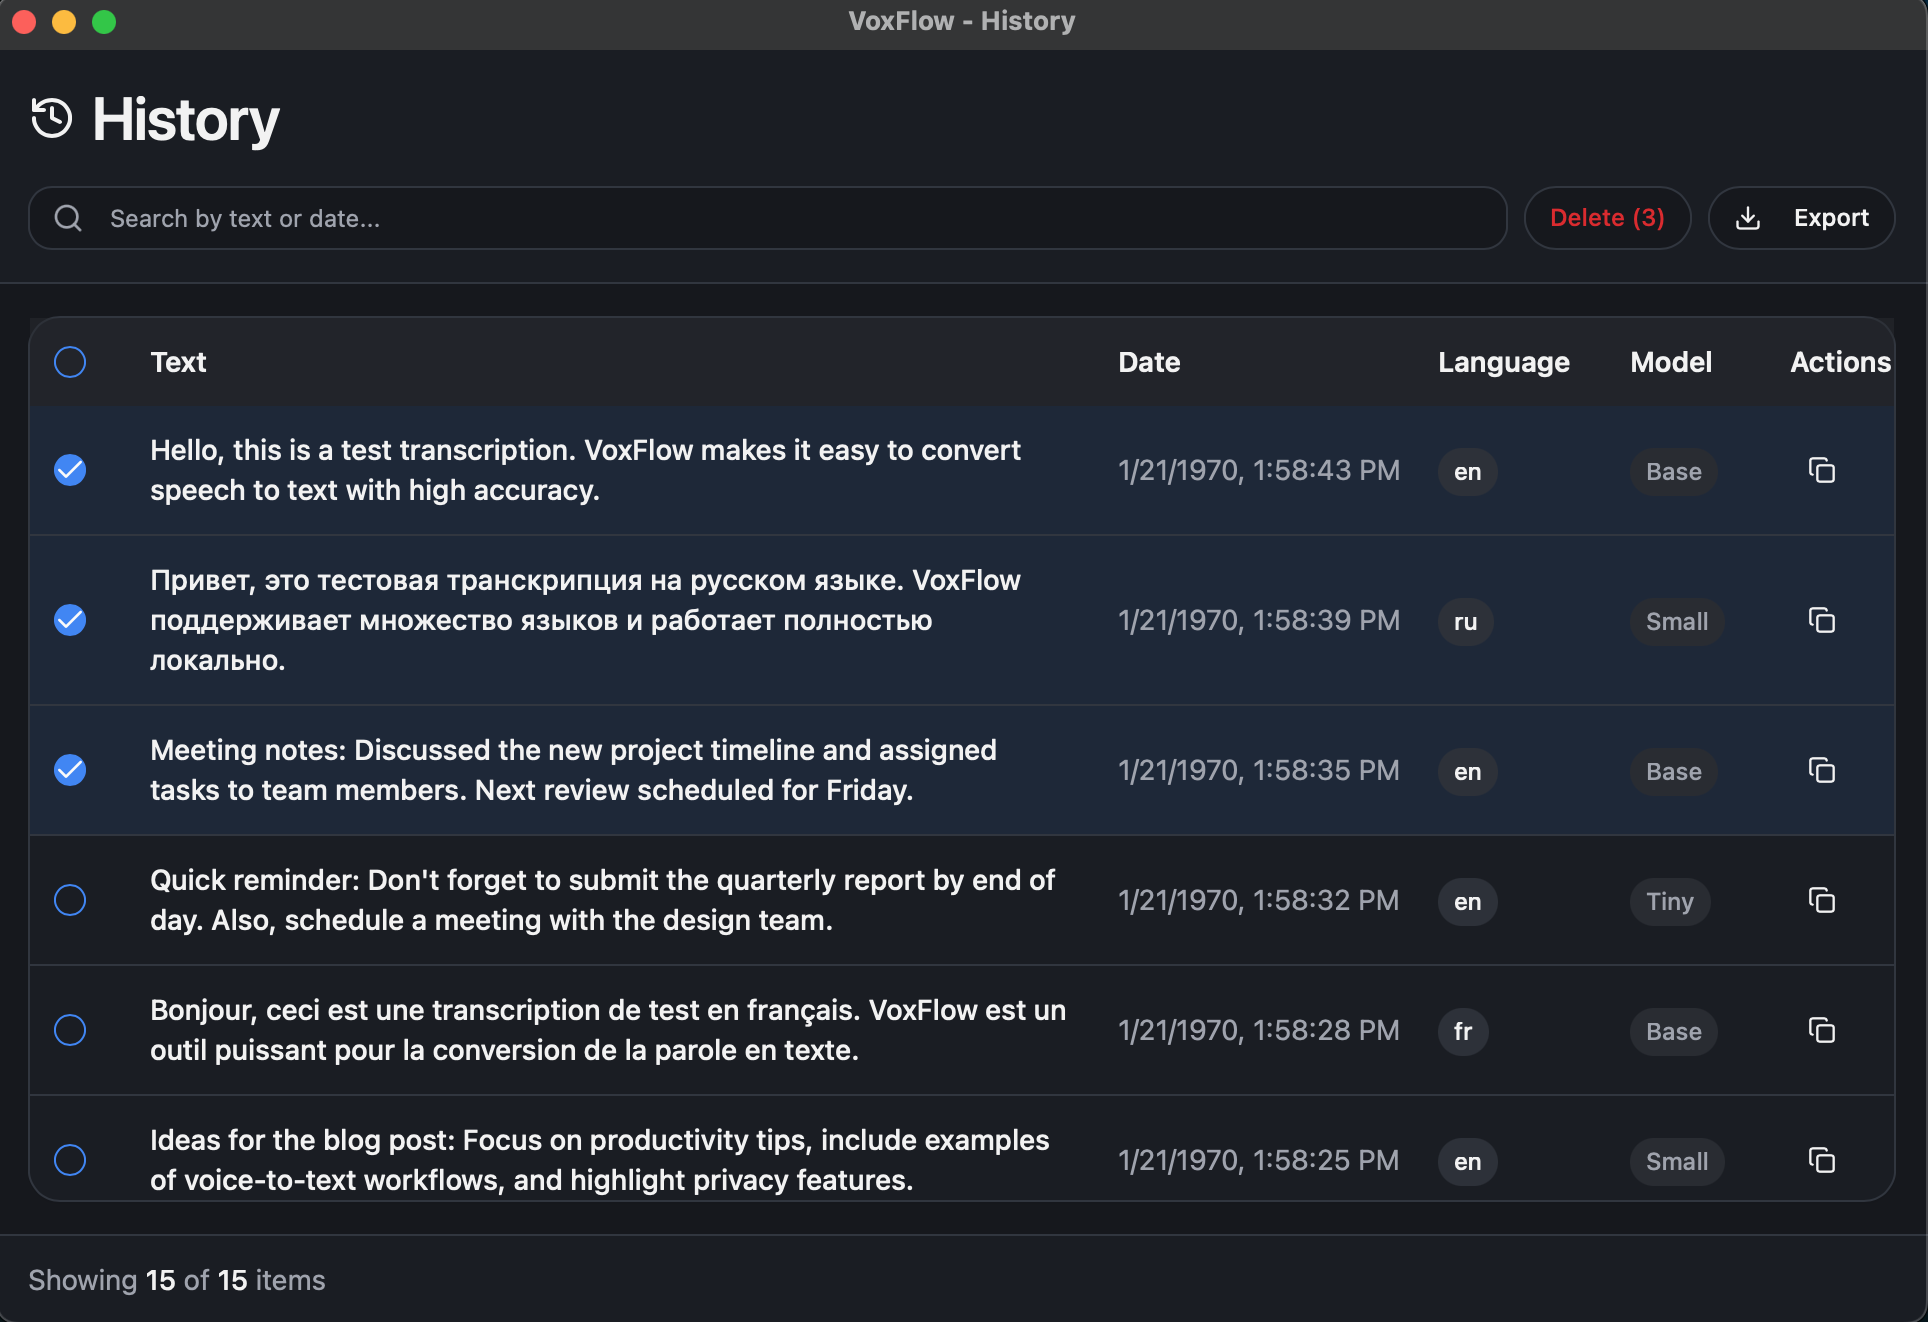1928x1322 pixels.
Task: Check the blog post ideas row
Action: (70, 1161)
